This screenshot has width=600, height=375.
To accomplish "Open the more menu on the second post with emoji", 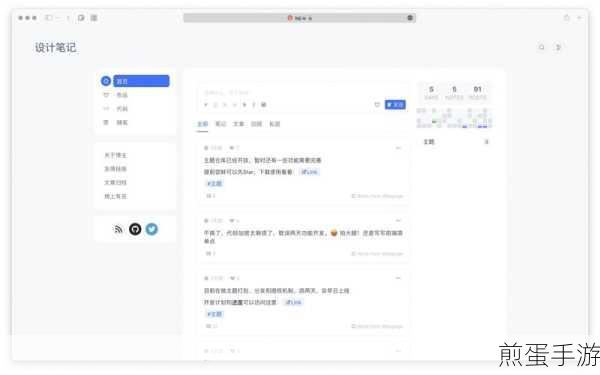I will pyautogui.click(x=398, y=220).
